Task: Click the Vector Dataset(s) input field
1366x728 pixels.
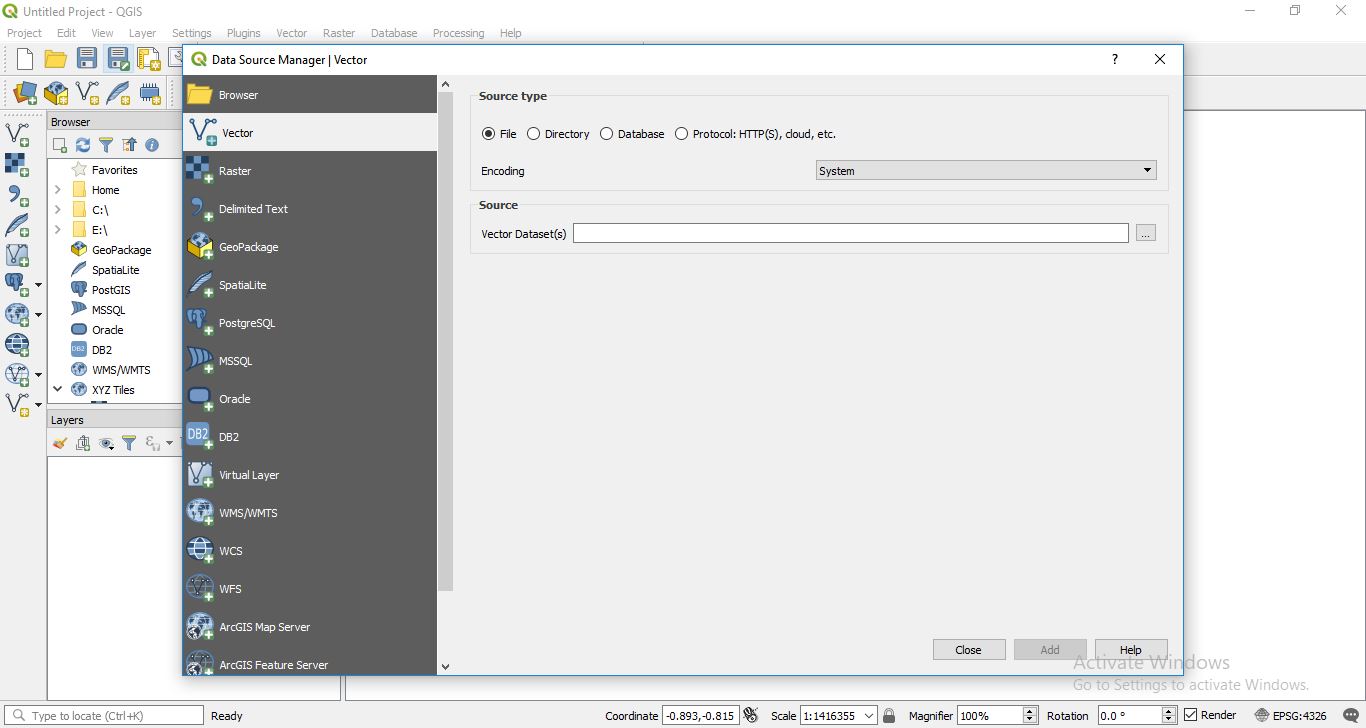Action: (x=850, y=232)
